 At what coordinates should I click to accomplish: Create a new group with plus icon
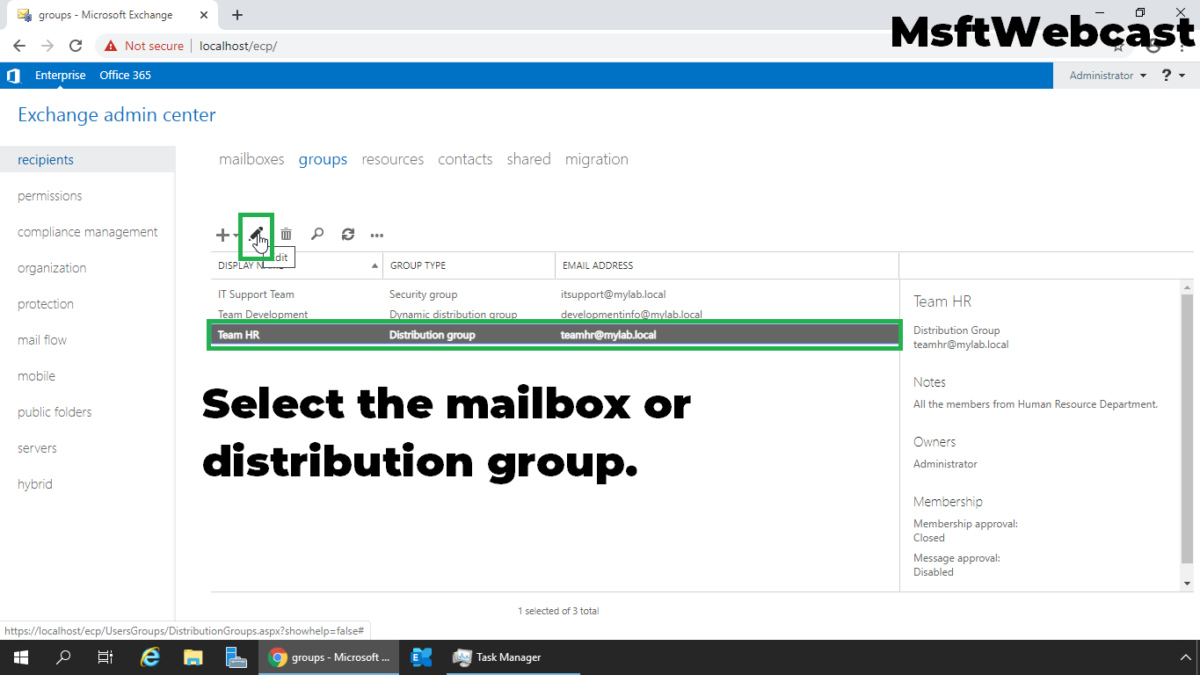(220, 234)
